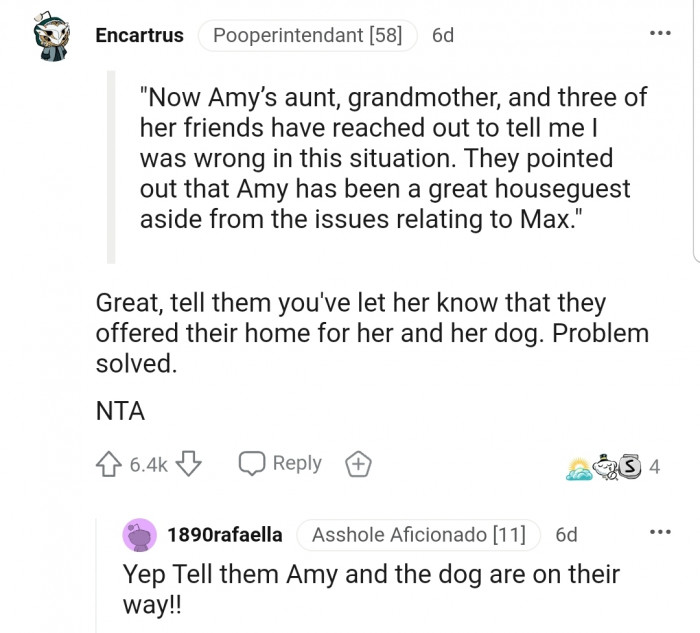This screenshot has width=700, height=633.
Task: Open the 1890rafaella user profile link
Action: (x=225, y=535)
